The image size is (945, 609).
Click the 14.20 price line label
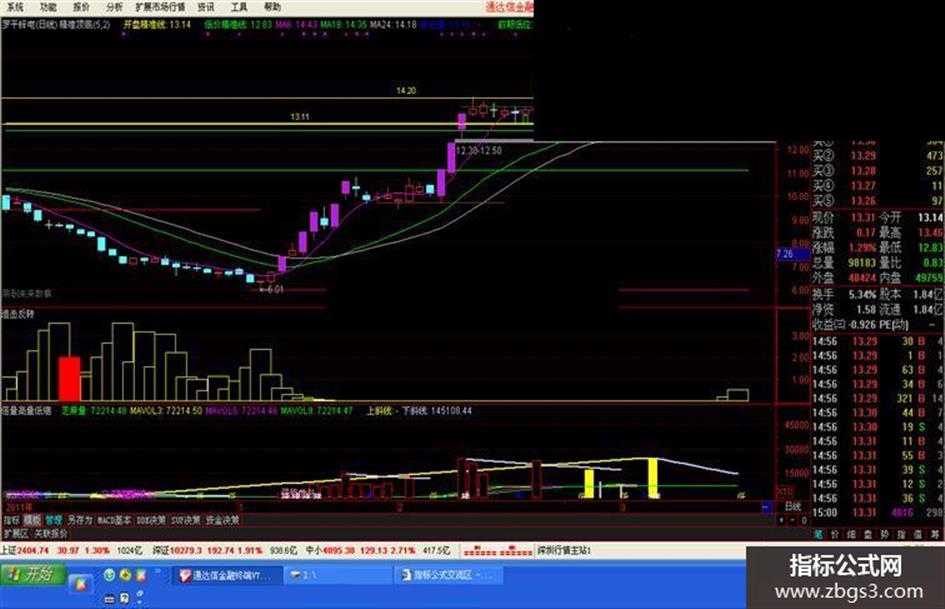(406, 90)
